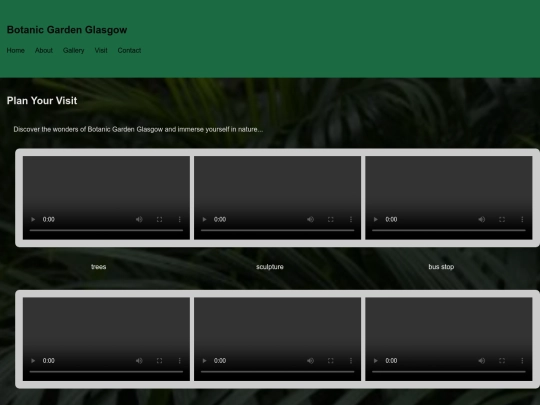Mute the sculpture video
The height and width of the screenshot is (405, 540).
coord(310,219)
